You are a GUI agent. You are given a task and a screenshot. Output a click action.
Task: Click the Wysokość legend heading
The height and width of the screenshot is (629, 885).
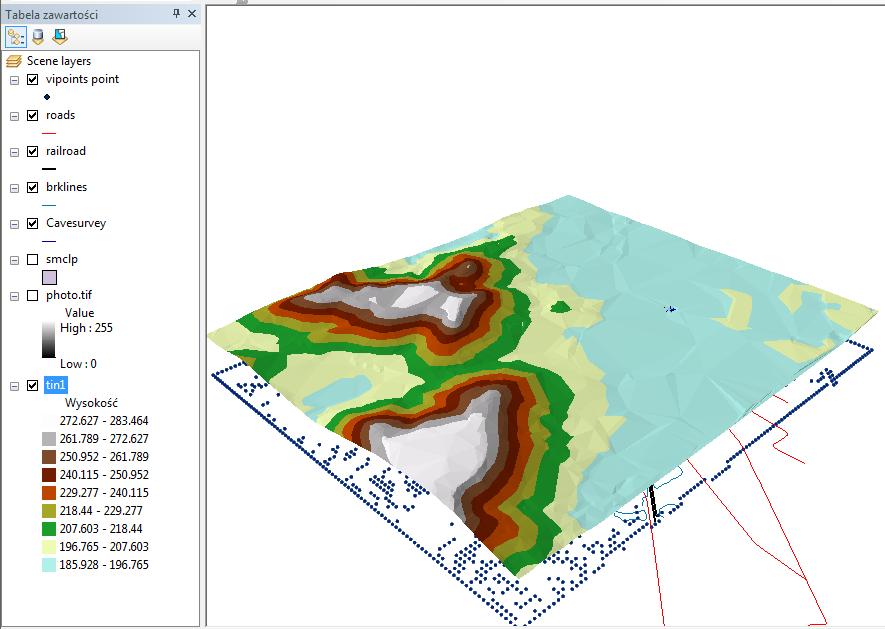[91, 403]
